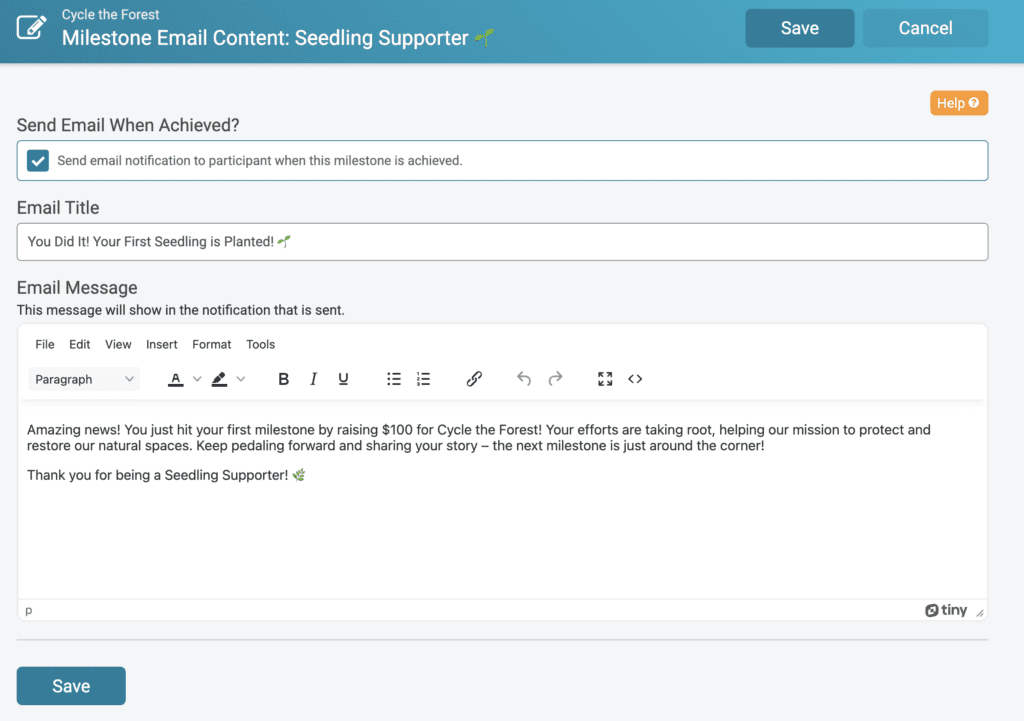Switch editor to fullscreen mode
The image size is (1024, 721).
click(605, 379)
